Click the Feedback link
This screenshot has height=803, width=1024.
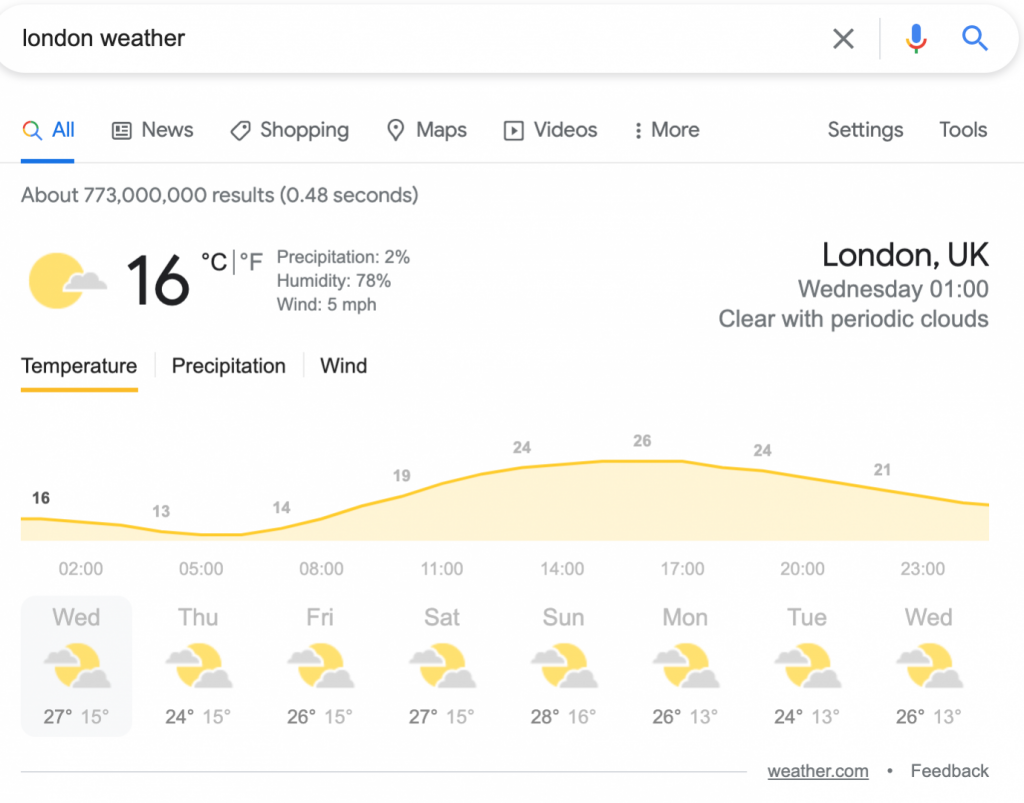[x=950, y=771]
